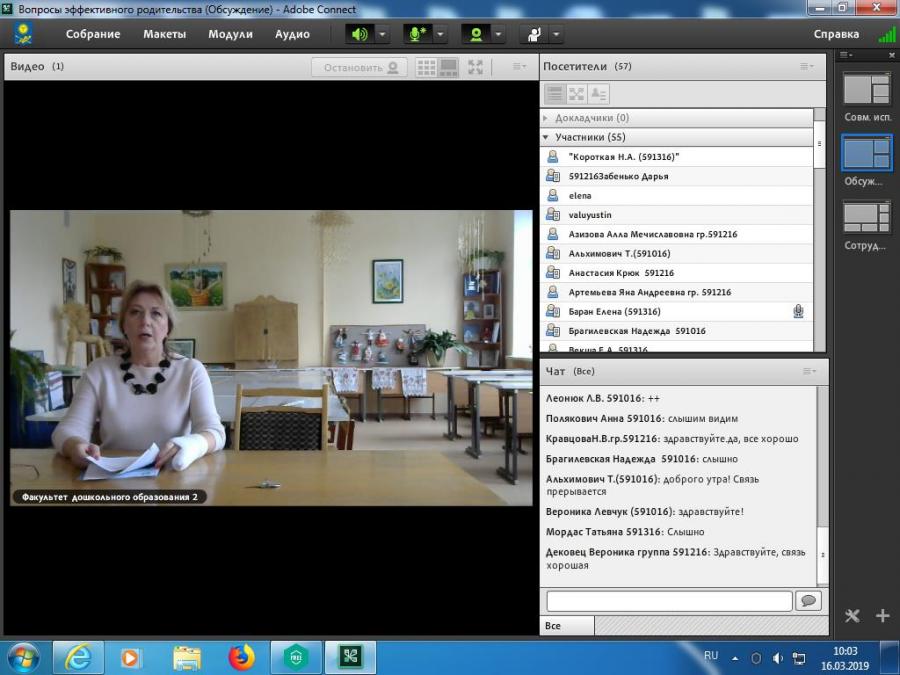This screenshot has height=675, width=900.
Task: Click the Остановить video button
Action: click(x=360, y=68)
